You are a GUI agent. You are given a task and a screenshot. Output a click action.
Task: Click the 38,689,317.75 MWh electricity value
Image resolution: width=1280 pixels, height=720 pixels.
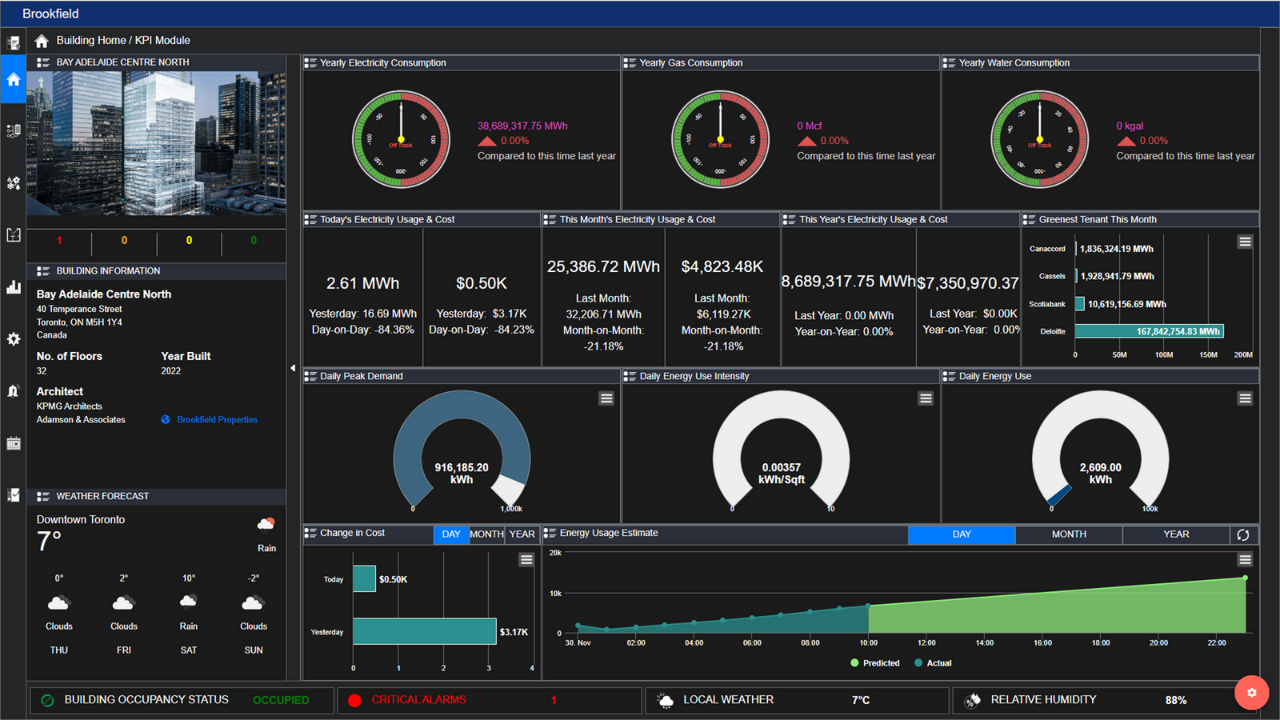click(x=522, y=126)
